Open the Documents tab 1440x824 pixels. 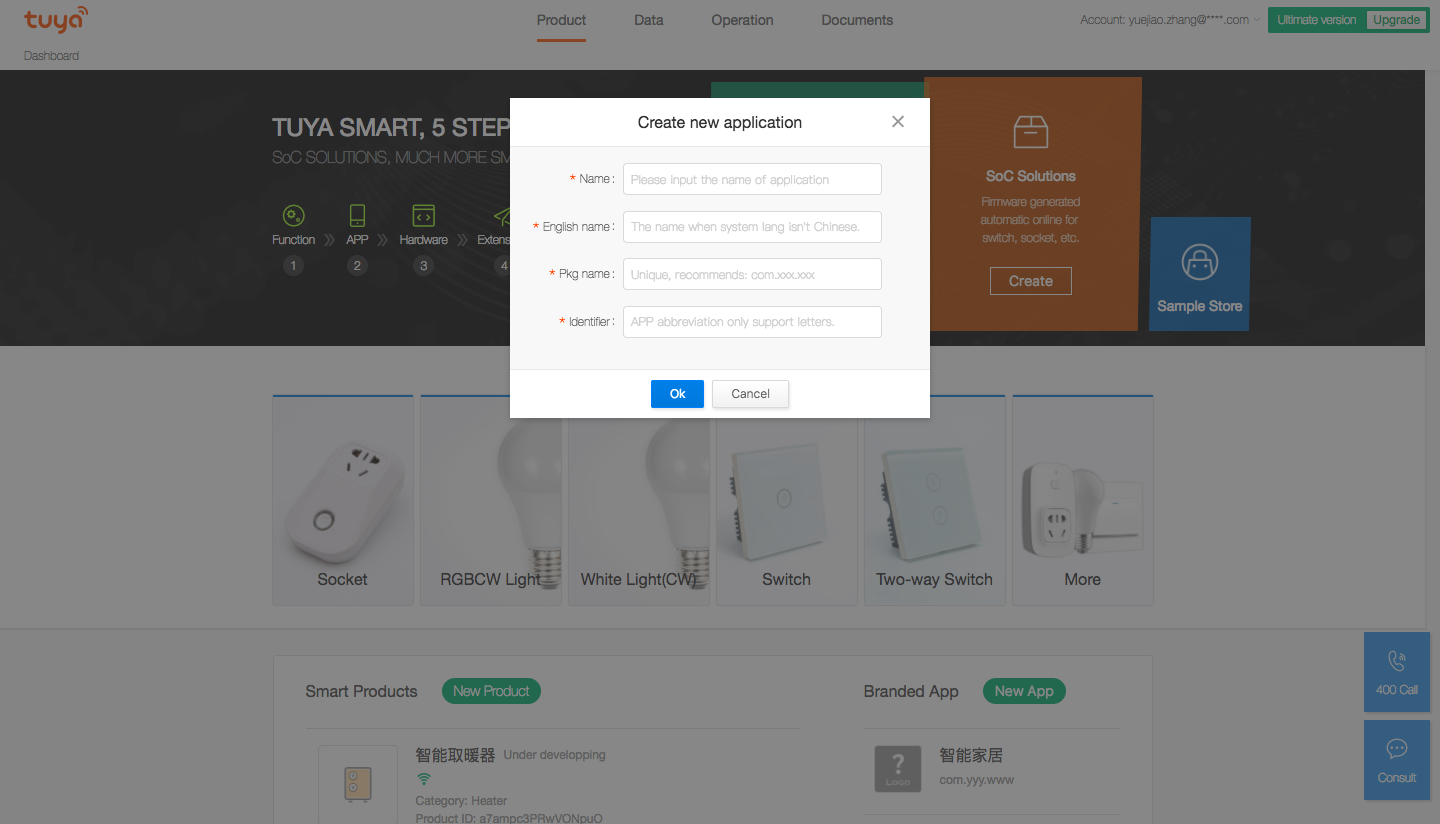click(x=857, y=20)
